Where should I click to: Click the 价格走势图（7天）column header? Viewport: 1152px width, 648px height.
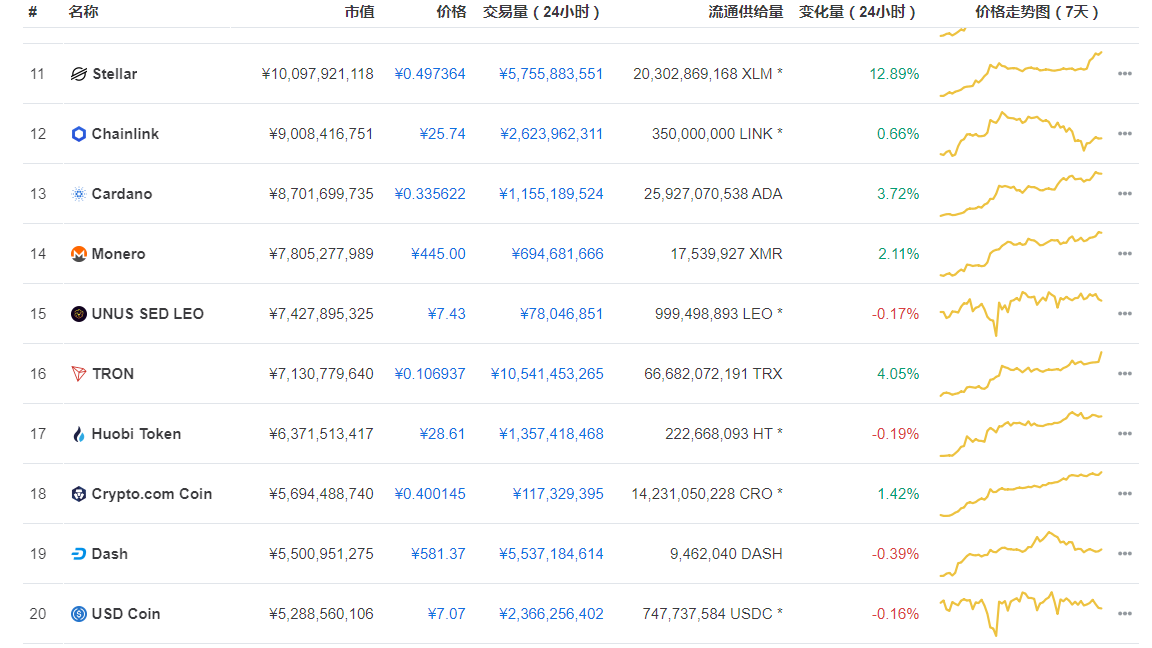pos(1038,12)
